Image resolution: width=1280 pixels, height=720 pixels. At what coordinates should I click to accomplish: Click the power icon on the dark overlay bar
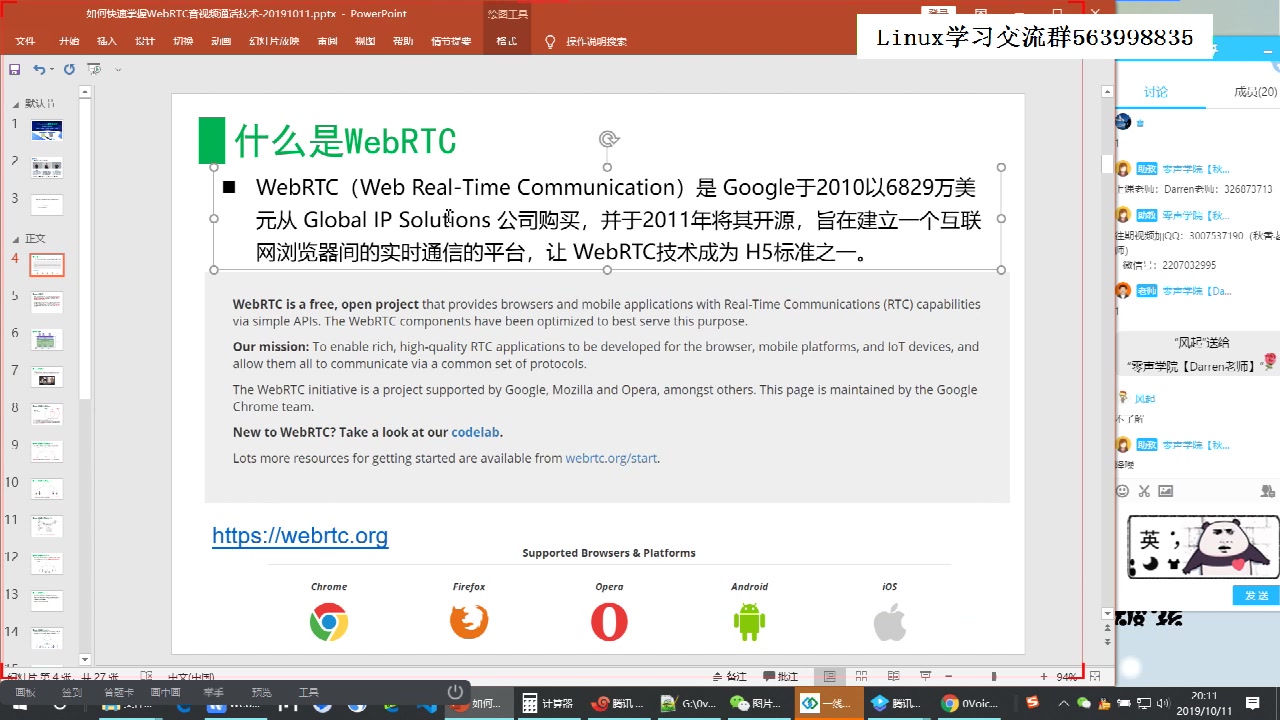455,692
